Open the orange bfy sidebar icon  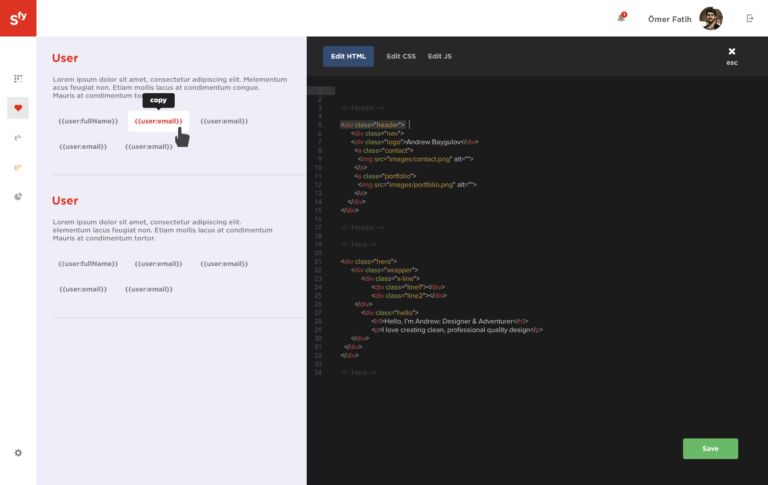18,167
